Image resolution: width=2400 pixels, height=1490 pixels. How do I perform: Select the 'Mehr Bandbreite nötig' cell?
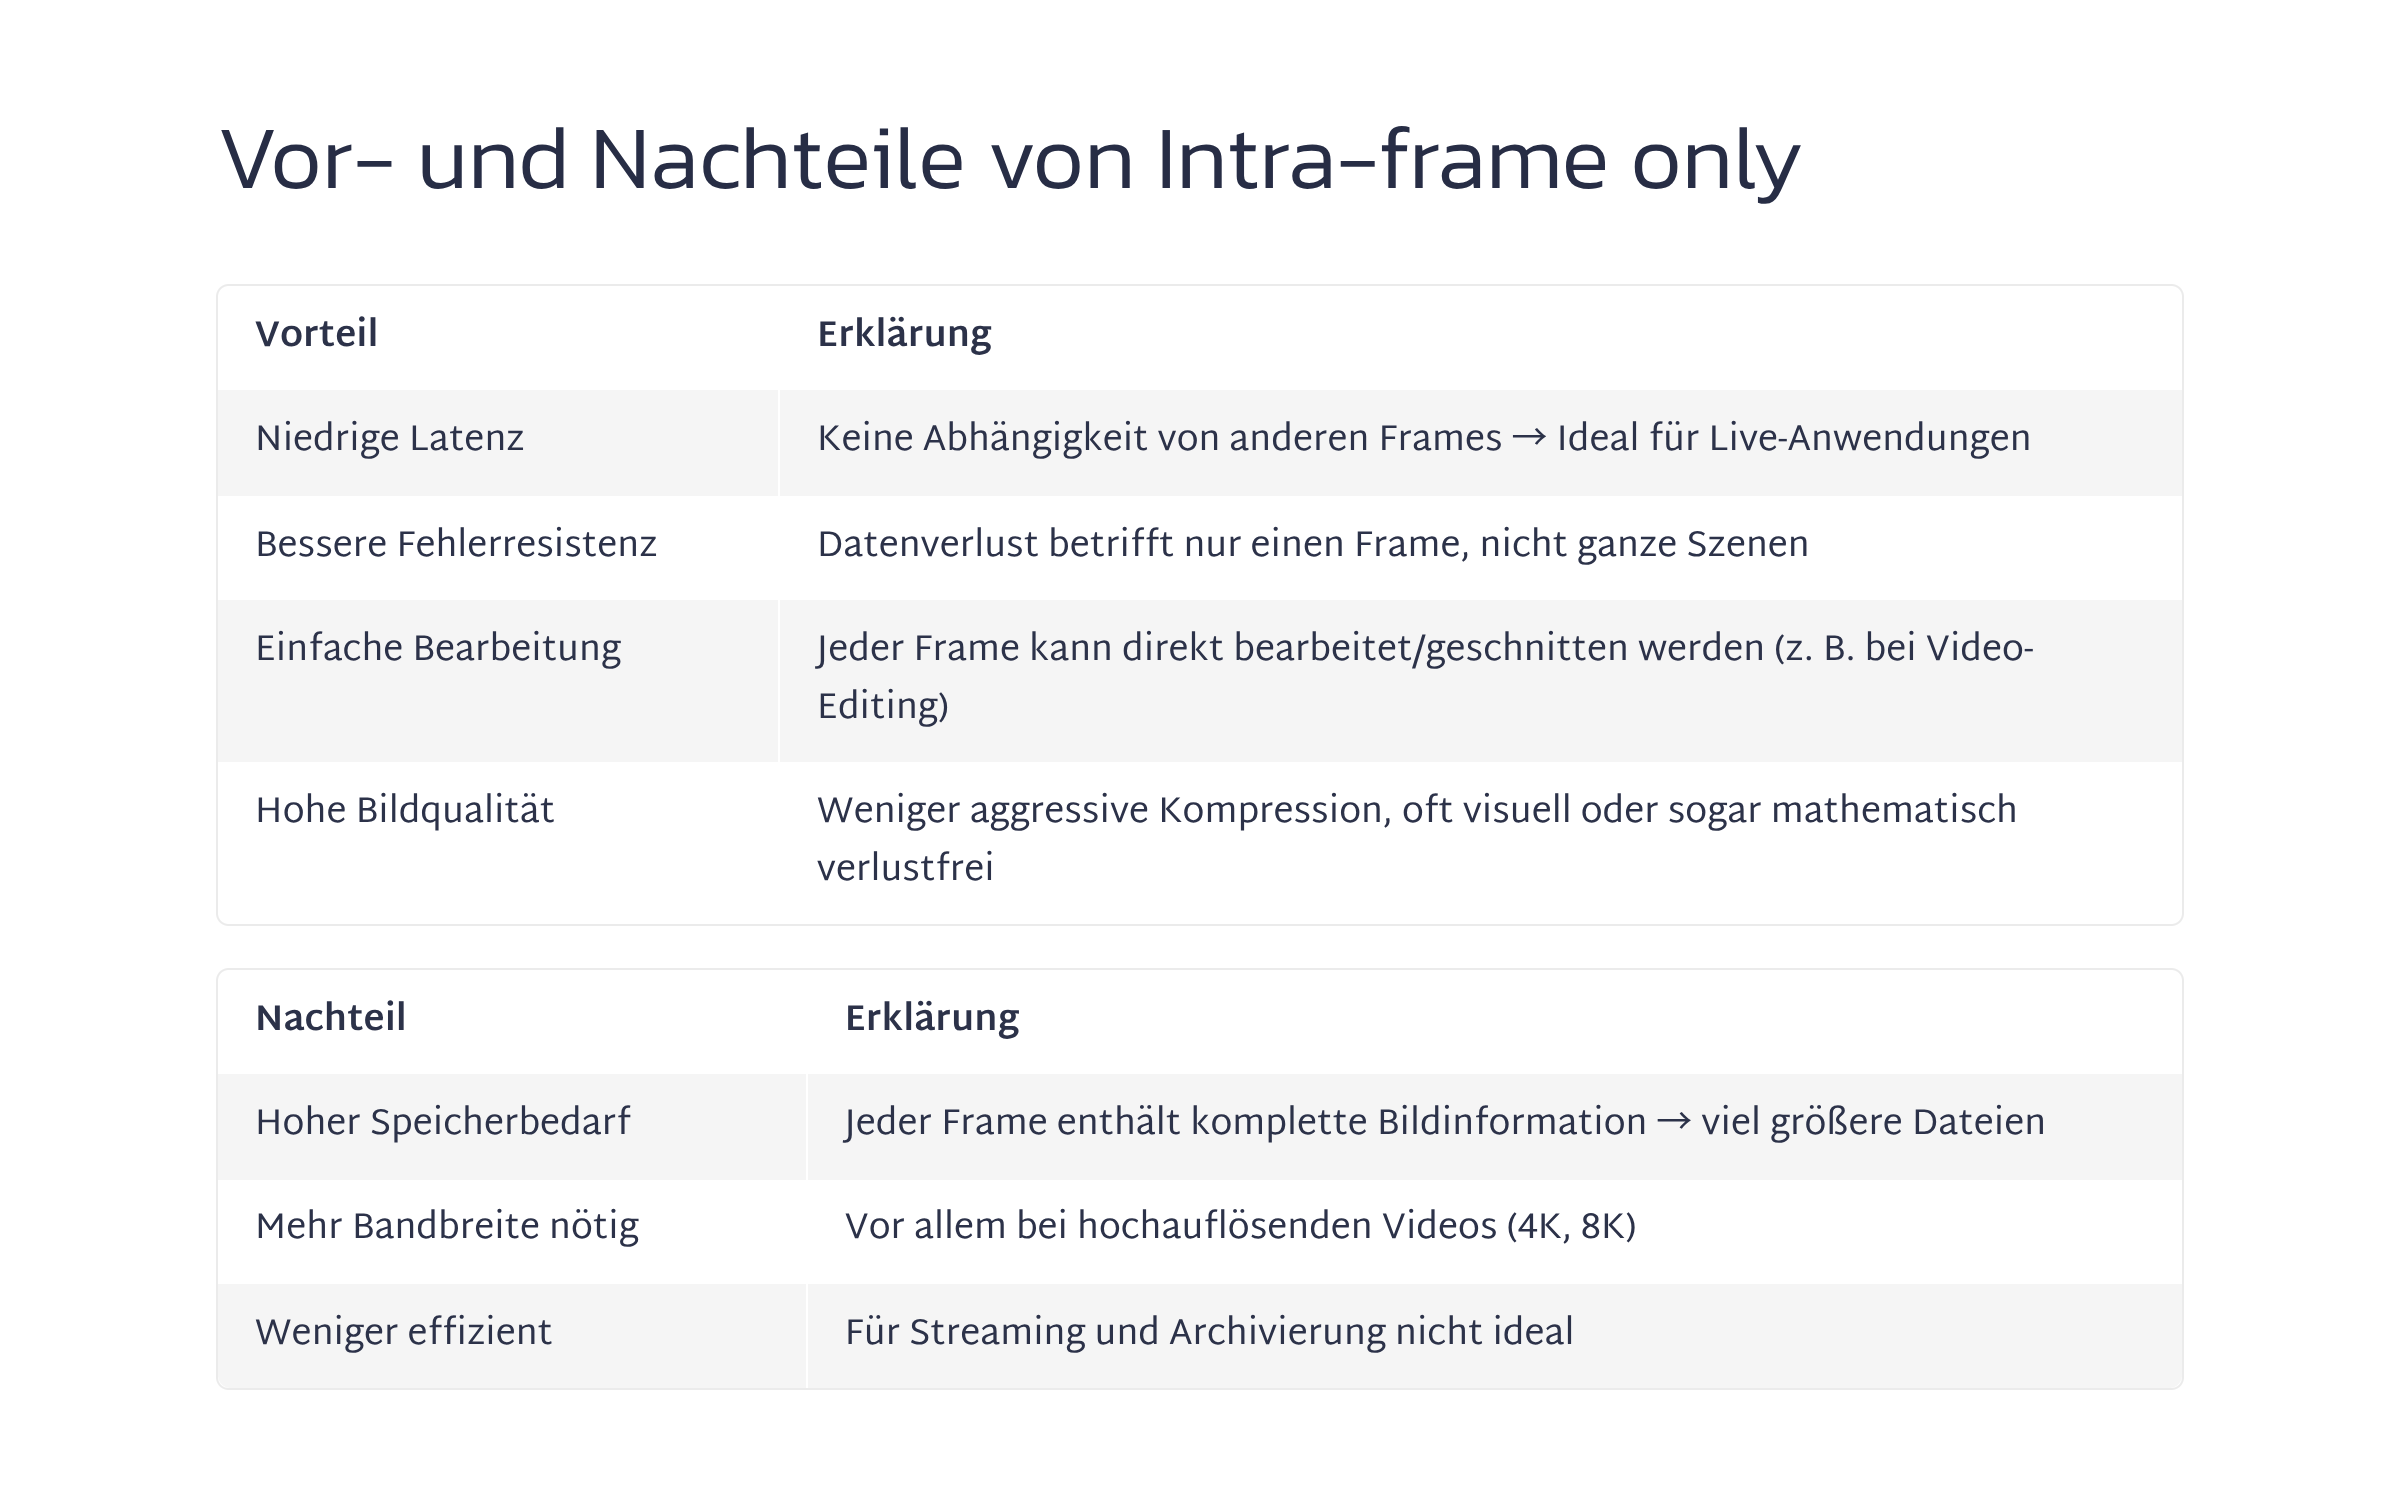click(x=447, y=1227)
